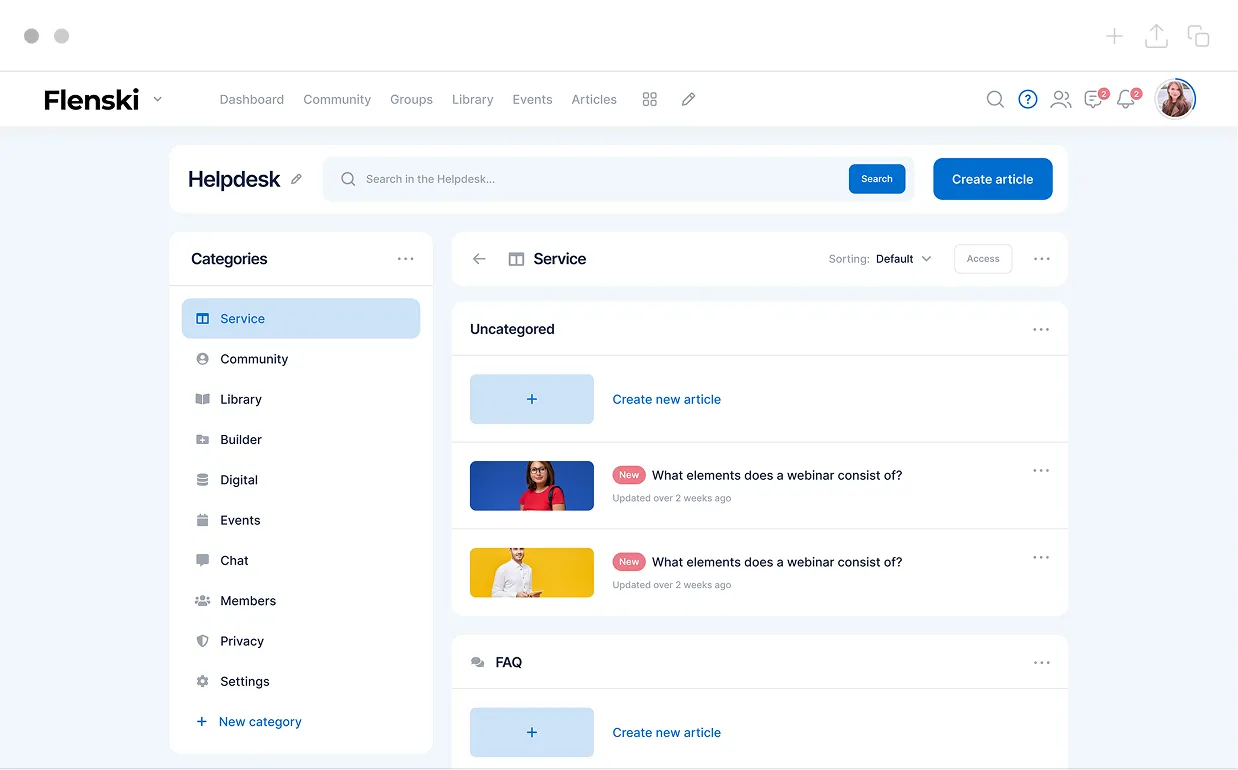Screen dimensions: 1238x770
Task: Switch to the Community navigation tab
Action: pyautogui.click(x=337, y=99)
